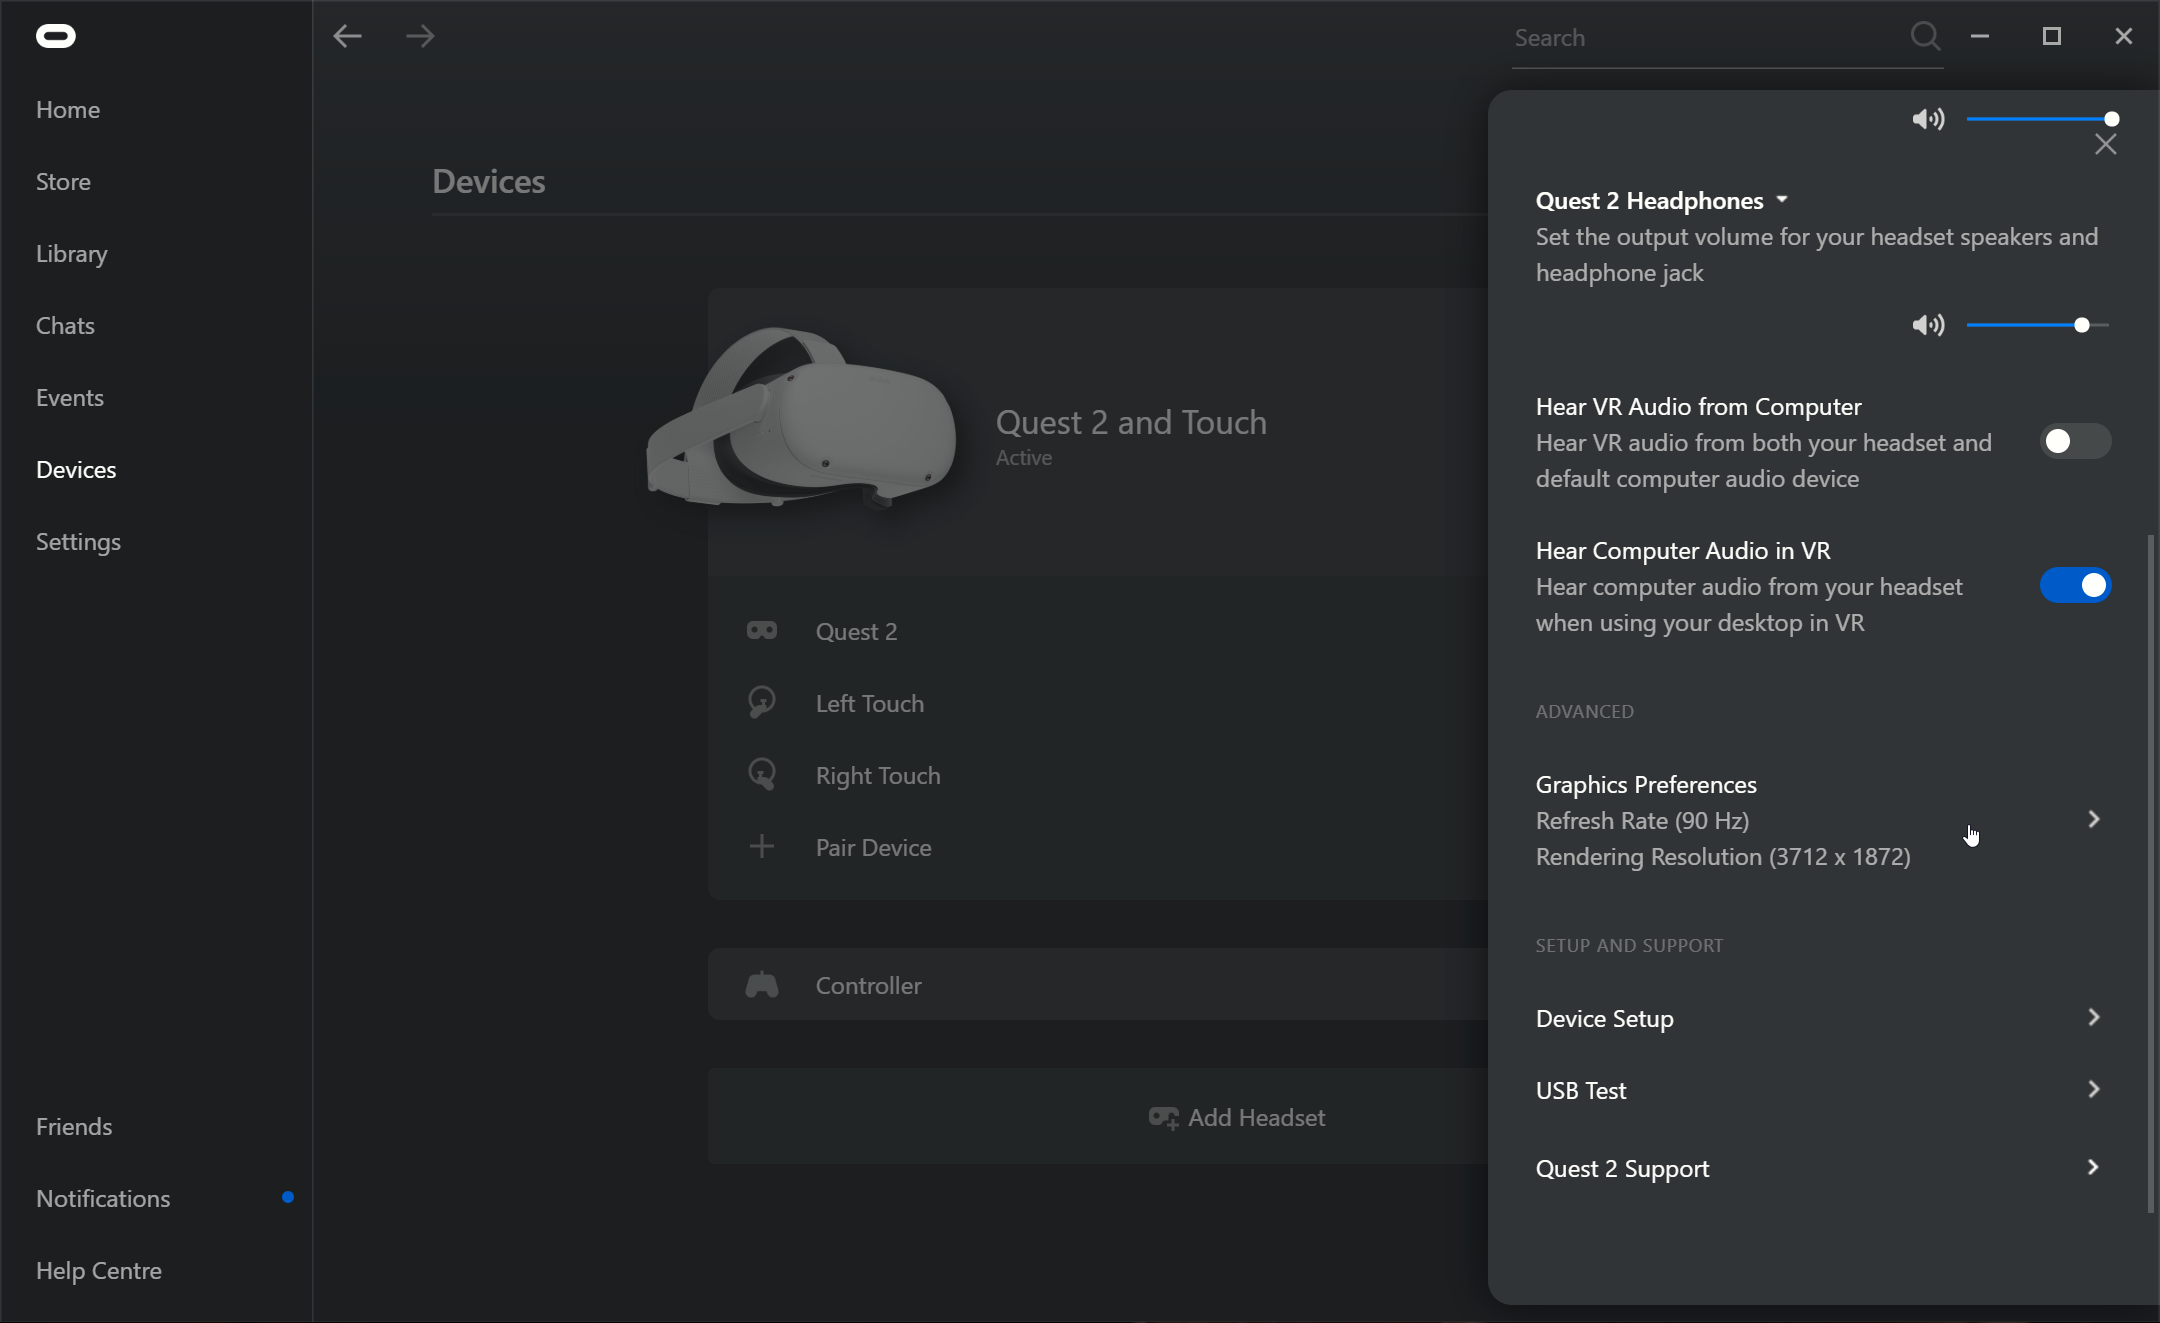This screenshot has height=1323, width=2160.
Task: Select the Right Touch controller
Action: coord(876,774)
